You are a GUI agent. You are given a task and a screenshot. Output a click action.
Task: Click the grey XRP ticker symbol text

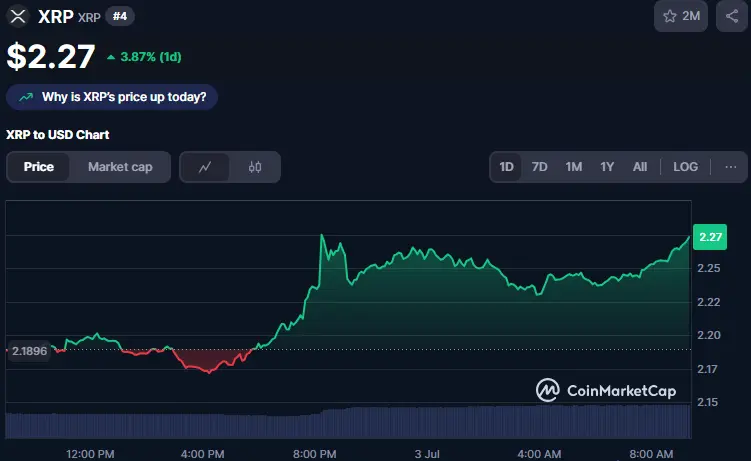[89, 18]
